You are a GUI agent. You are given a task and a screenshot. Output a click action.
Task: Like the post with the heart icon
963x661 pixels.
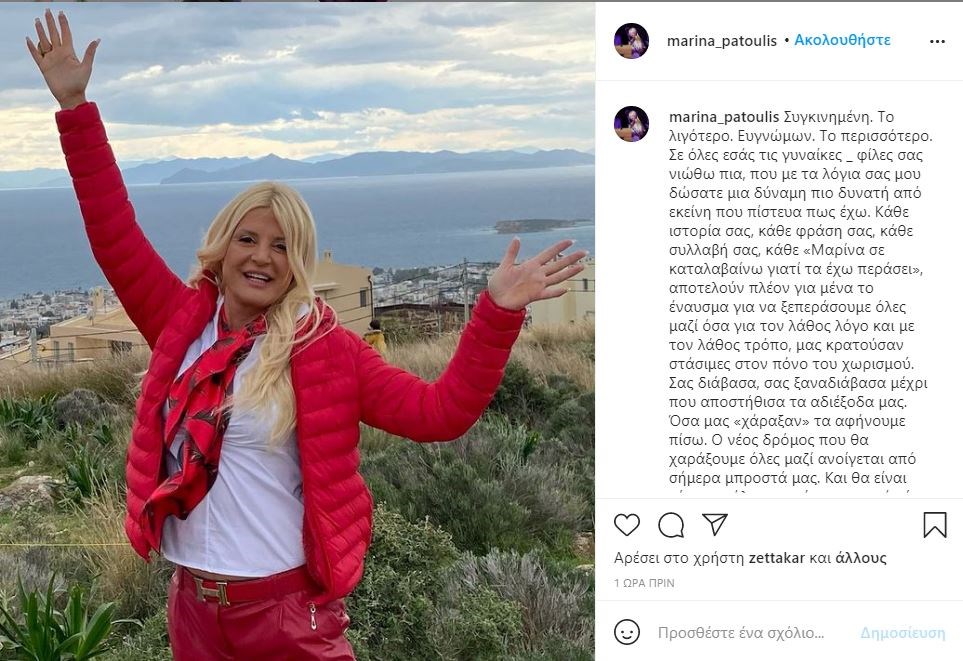click(x=627, y=525)
